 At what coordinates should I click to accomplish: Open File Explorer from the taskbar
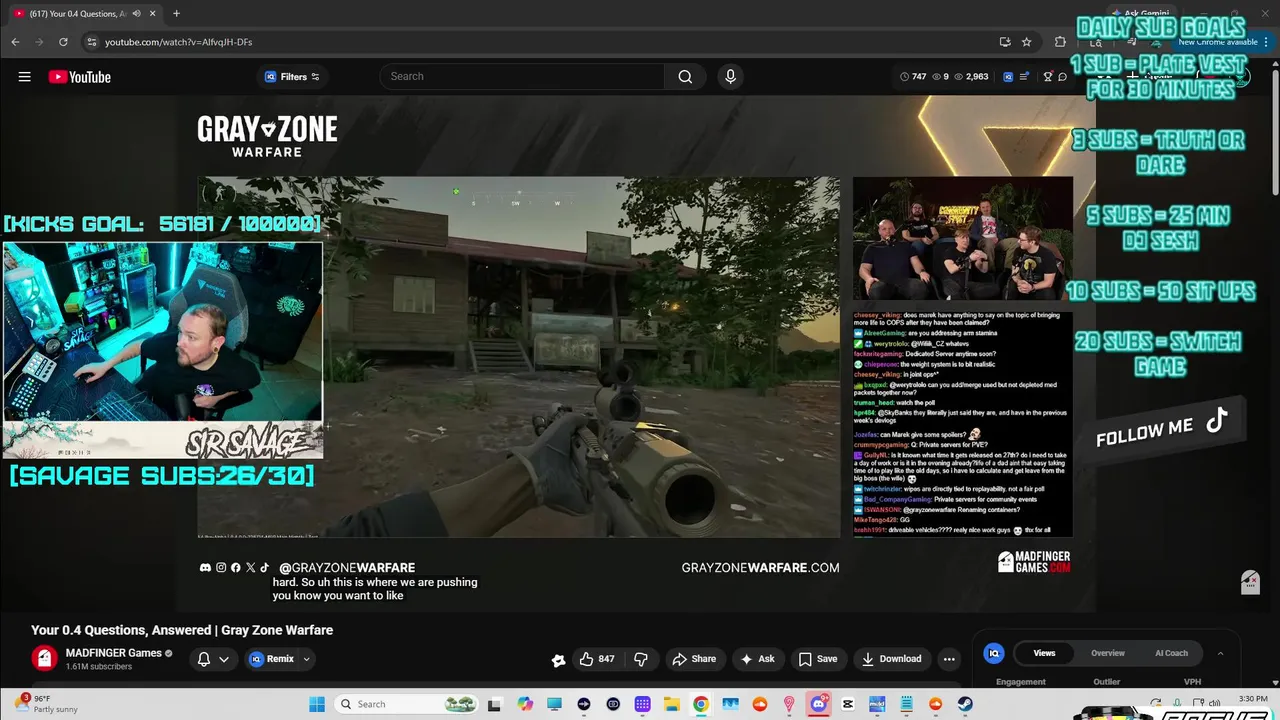(671, 704)
